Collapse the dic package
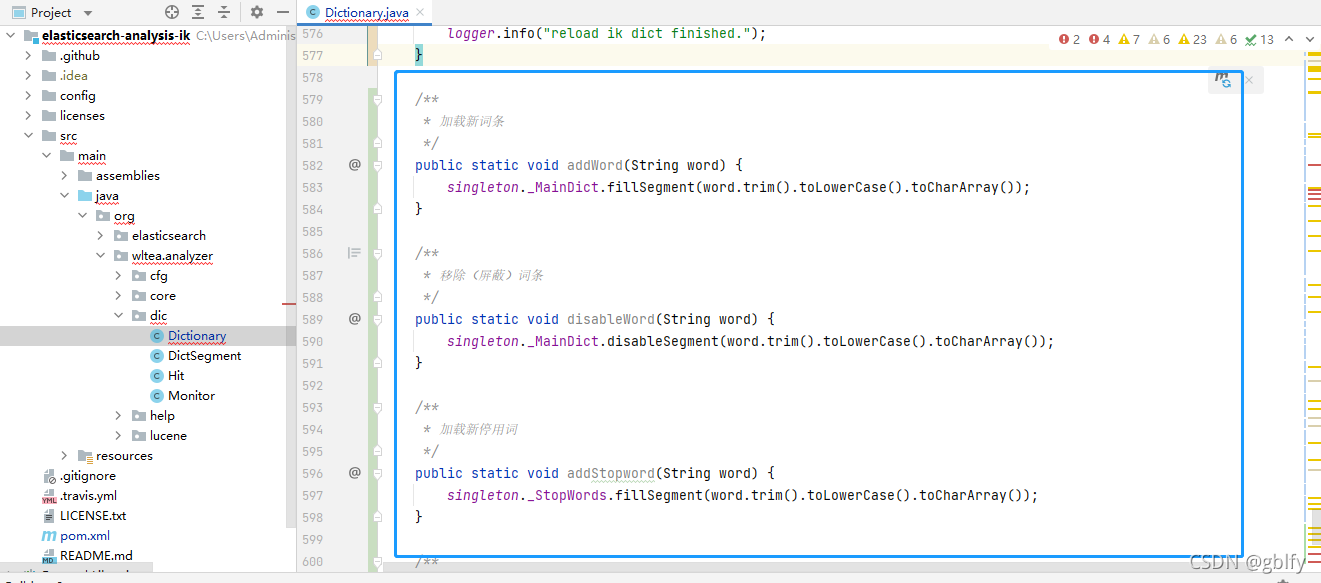The width and height of the screenshot is (1321, 583). coord(118,316)
